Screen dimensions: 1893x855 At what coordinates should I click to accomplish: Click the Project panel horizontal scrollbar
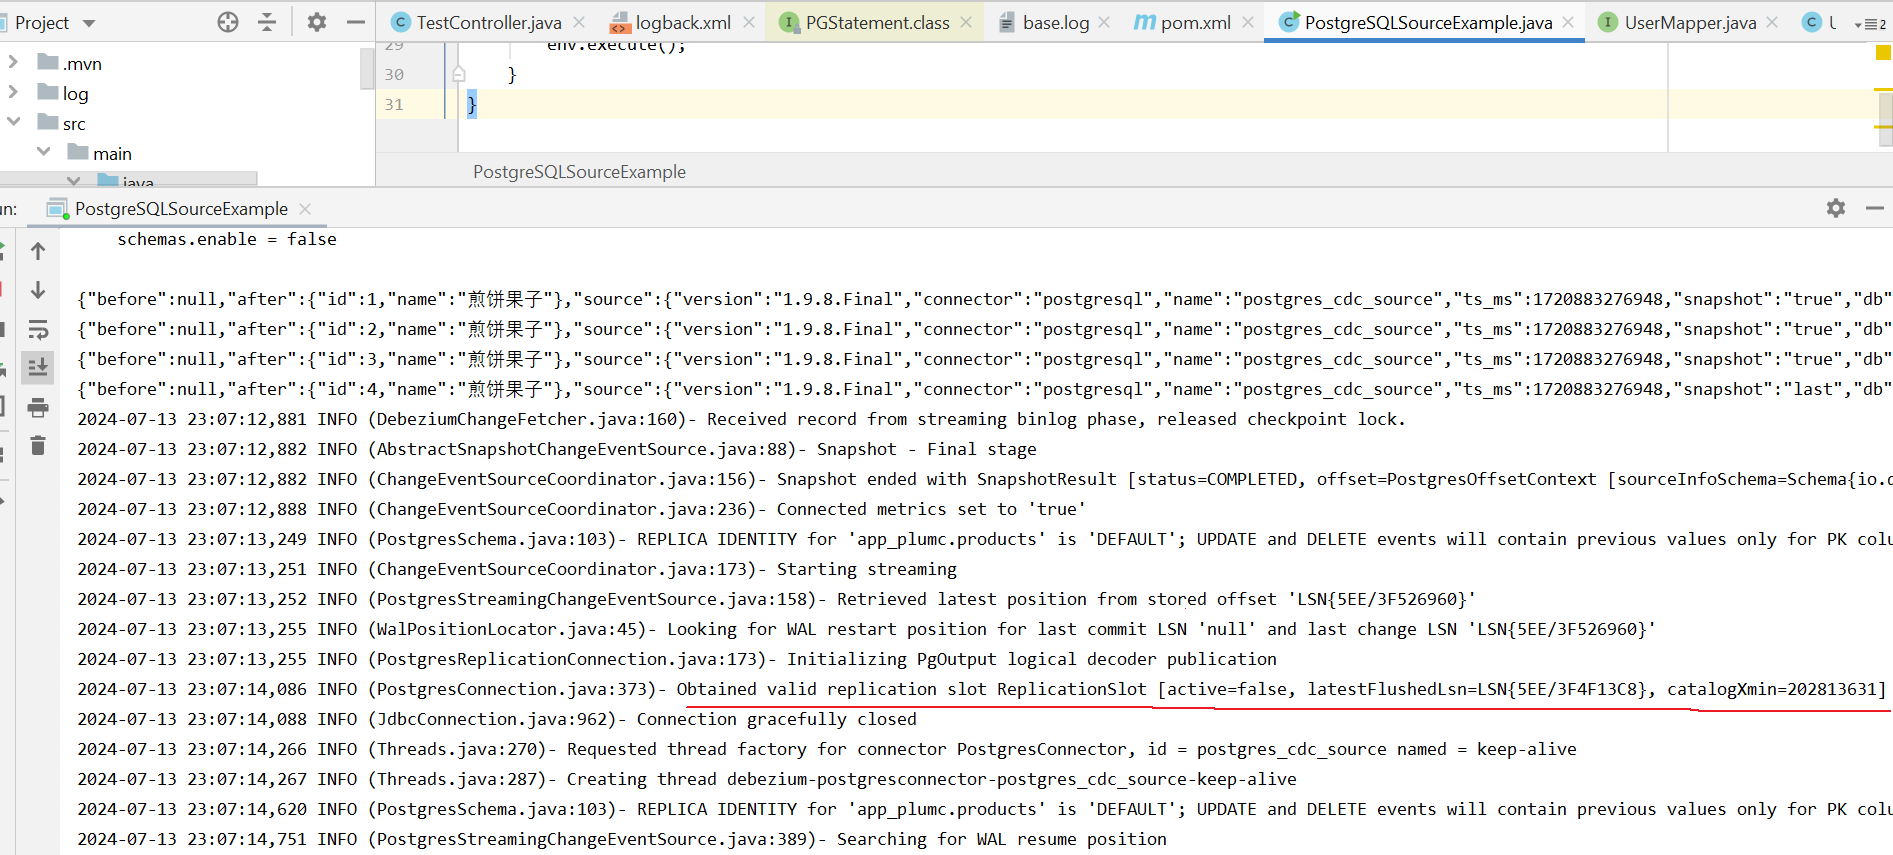tap(129, 178)
